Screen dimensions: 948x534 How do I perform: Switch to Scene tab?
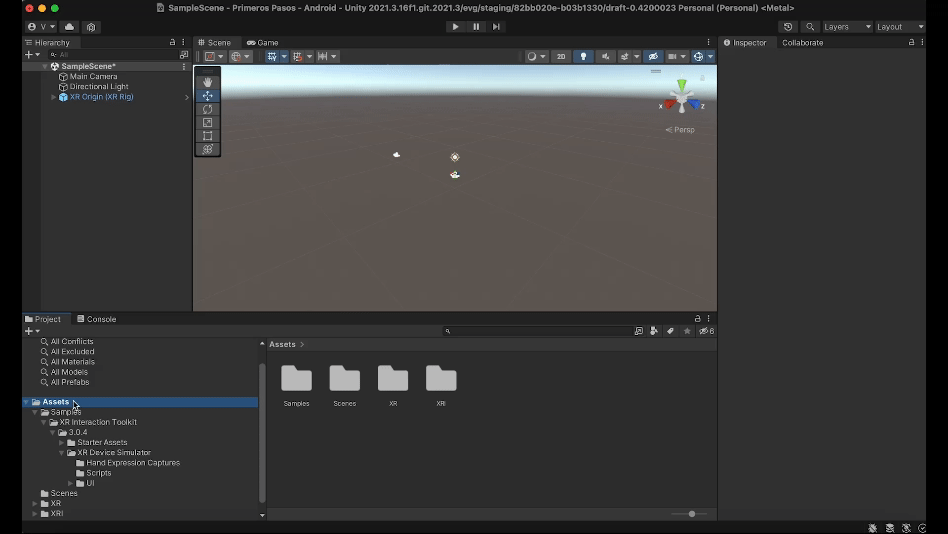(215, 42)
